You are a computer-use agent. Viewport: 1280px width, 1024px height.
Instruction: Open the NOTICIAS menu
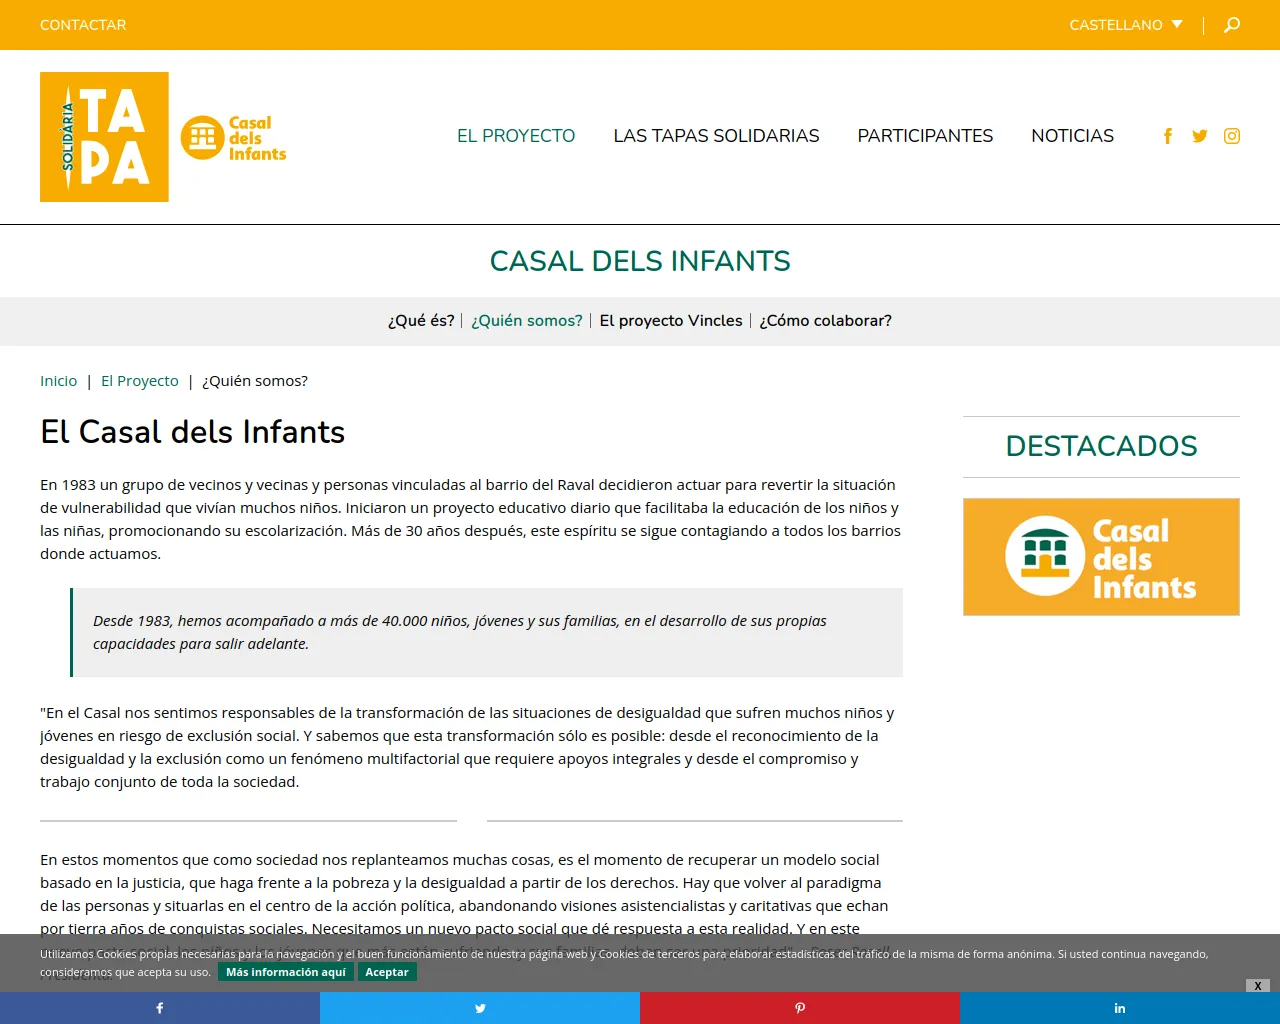tap(1072, 136)
